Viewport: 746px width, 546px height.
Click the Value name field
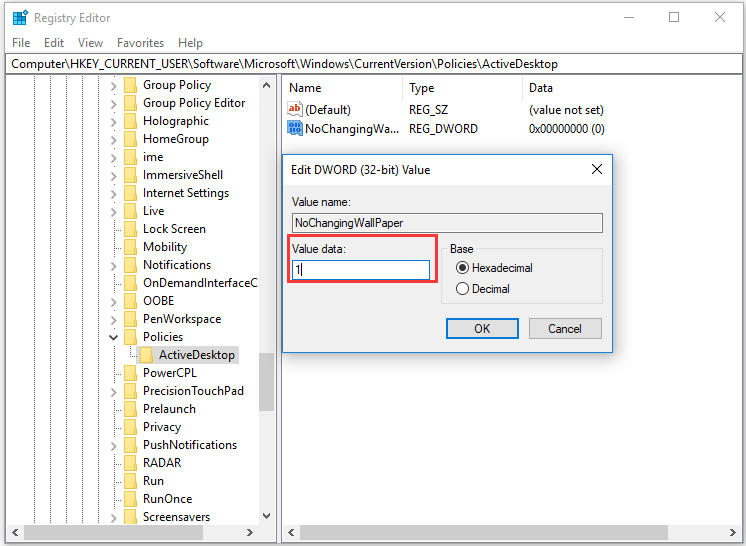[x=447, y=223]
